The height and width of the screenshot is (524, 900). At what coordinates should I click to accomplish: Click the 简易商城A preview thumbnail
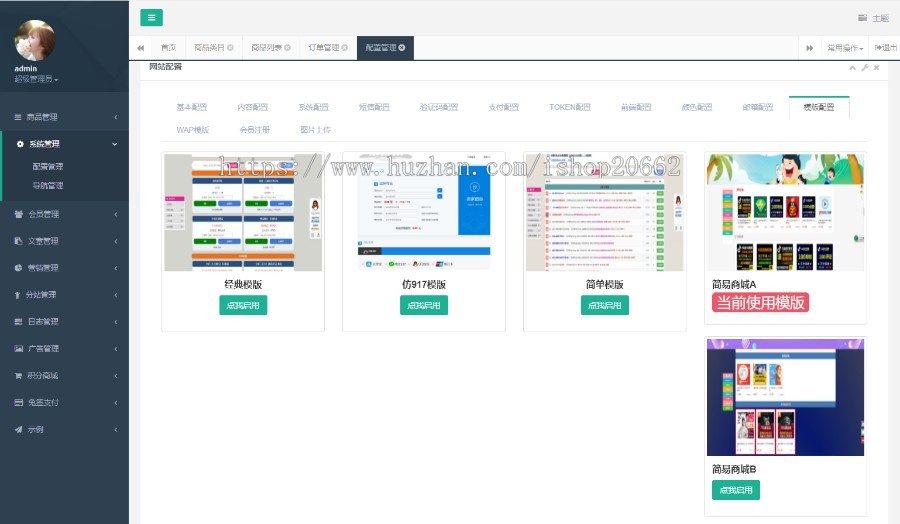785,212
